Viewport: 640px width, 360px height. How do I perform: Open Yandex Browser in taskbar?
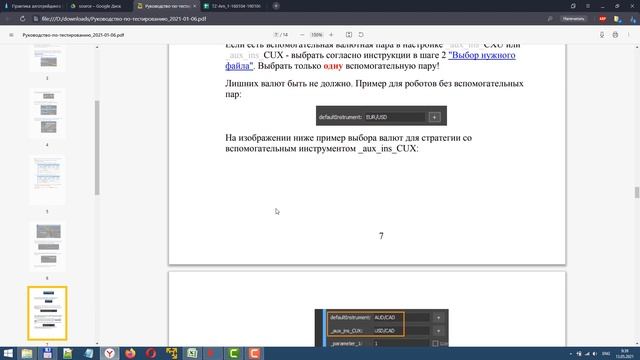[x=109, y=353]
